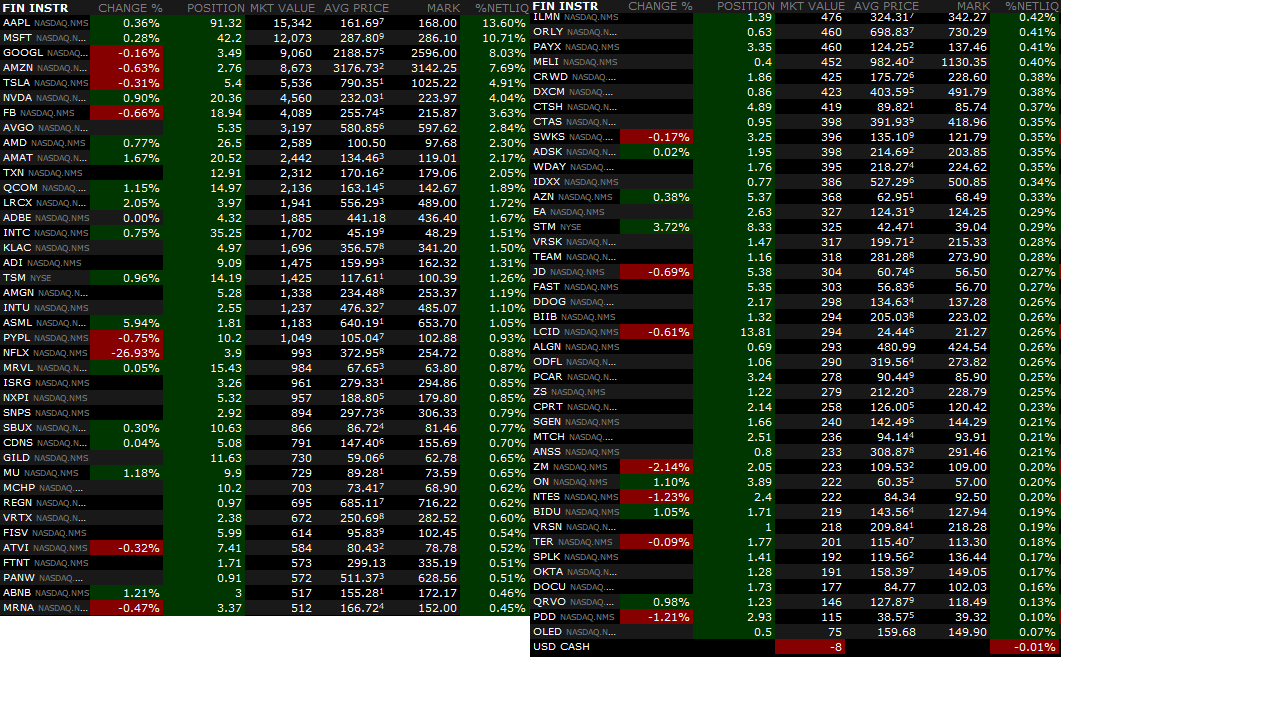Click STM's 3.72% change cell

[x=656, y=226]
